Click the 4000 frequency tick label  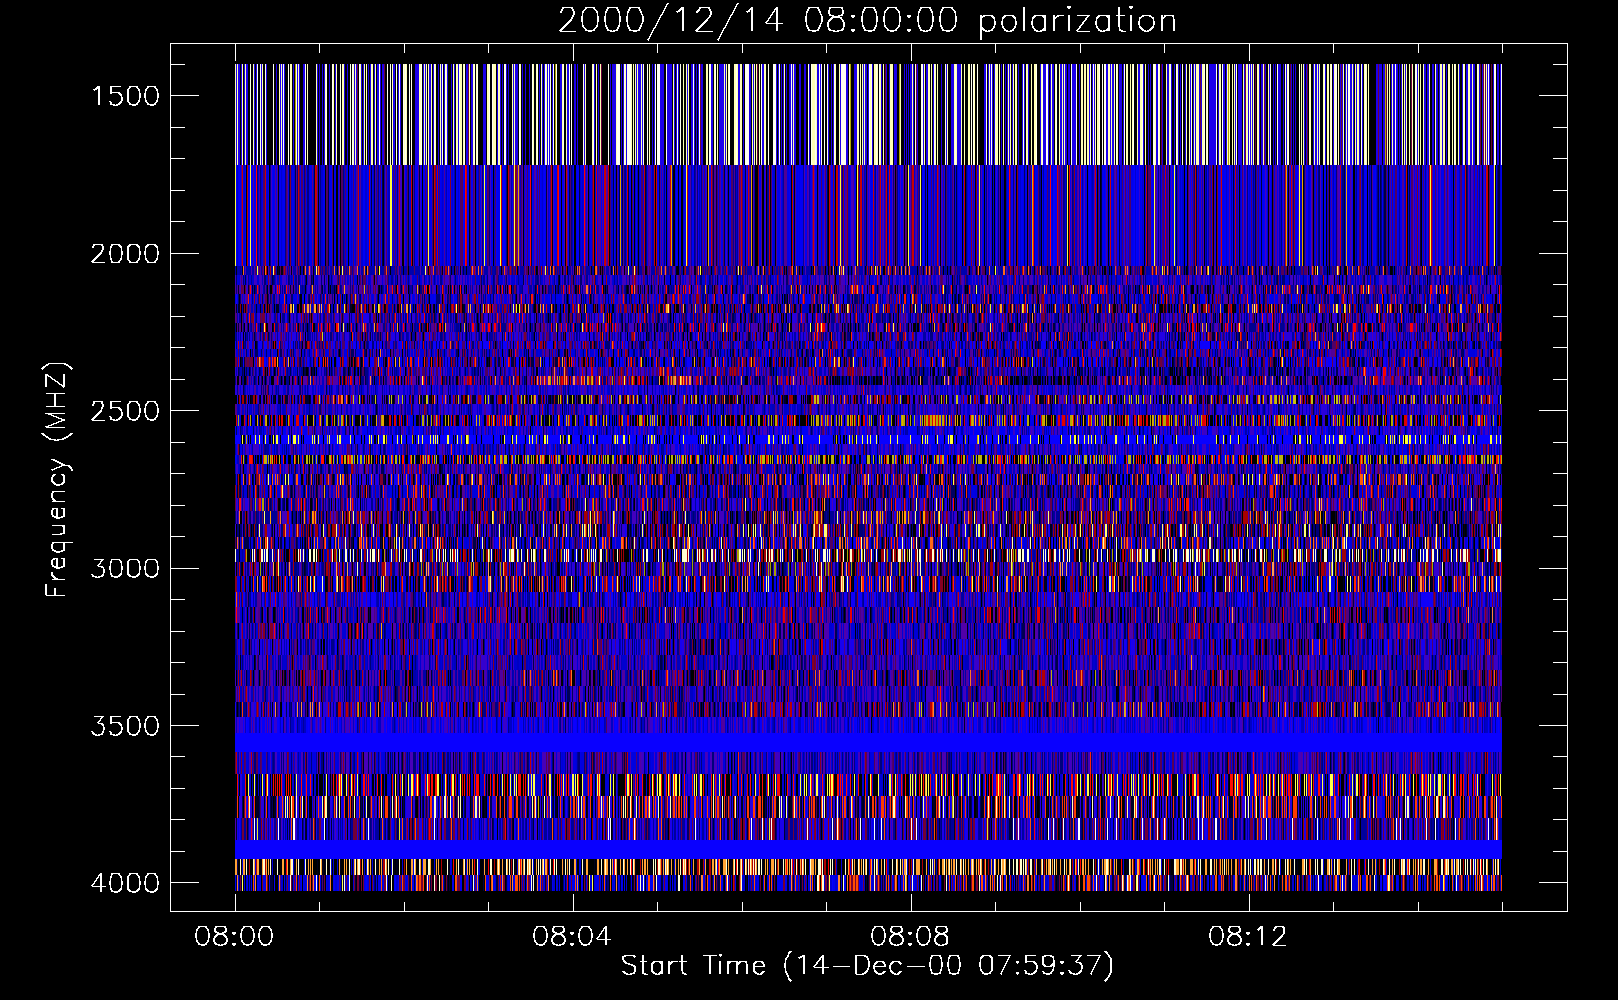tap(125, 883)
